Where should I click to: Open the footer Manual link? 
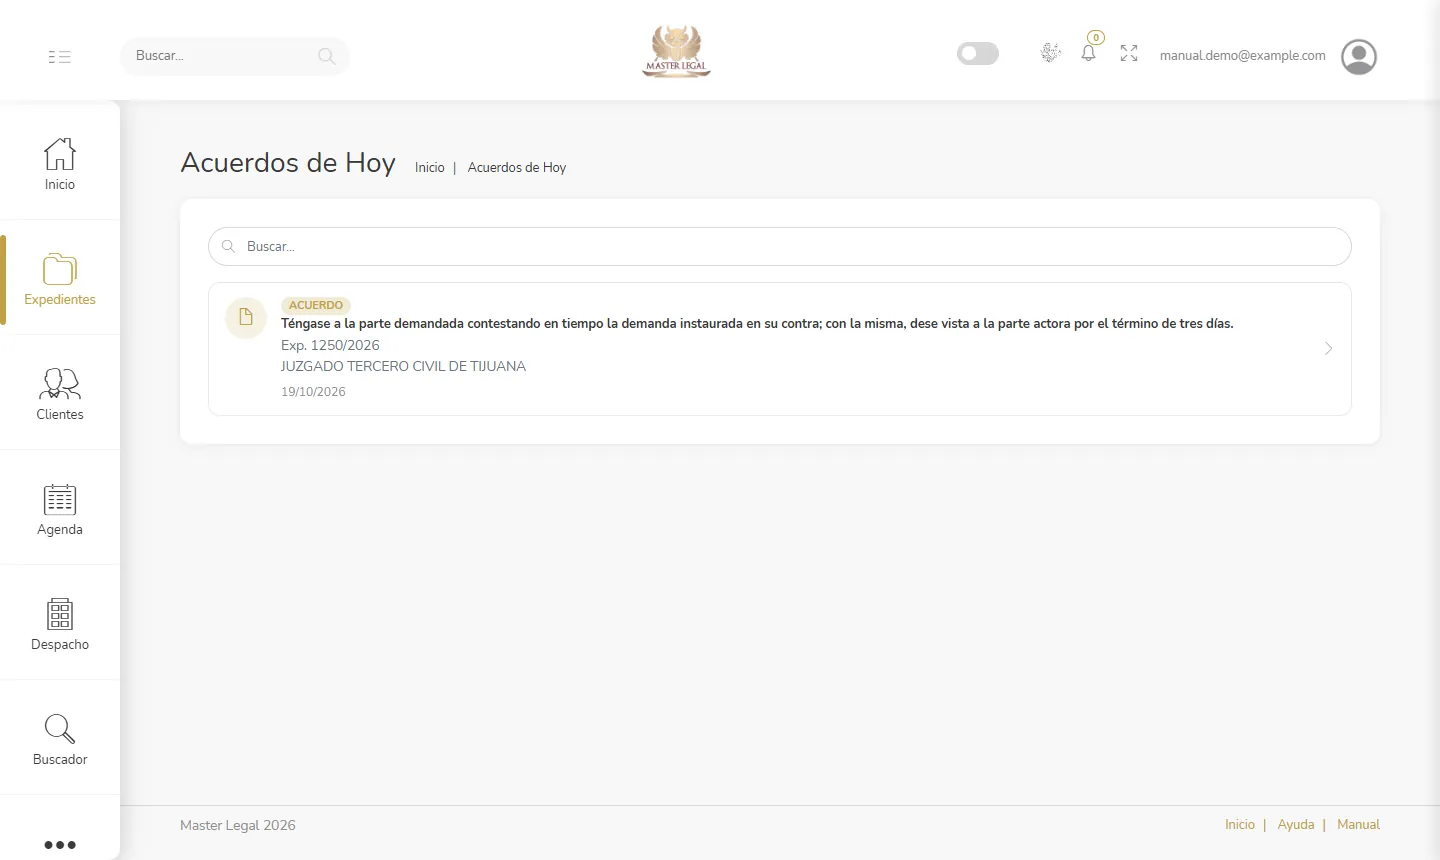[1358, 825]
